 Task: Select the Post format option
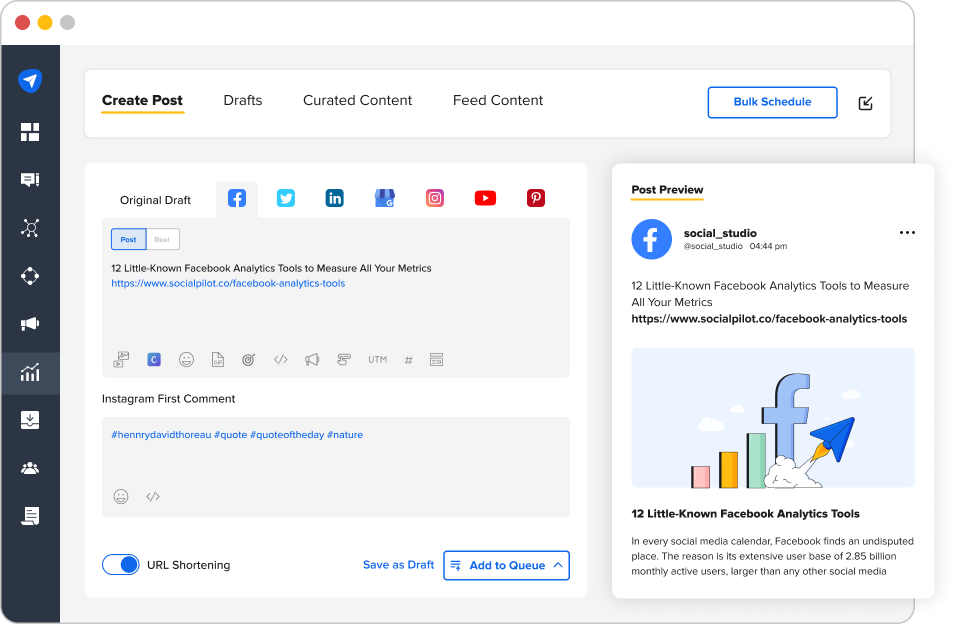click(x=128, y=239)
